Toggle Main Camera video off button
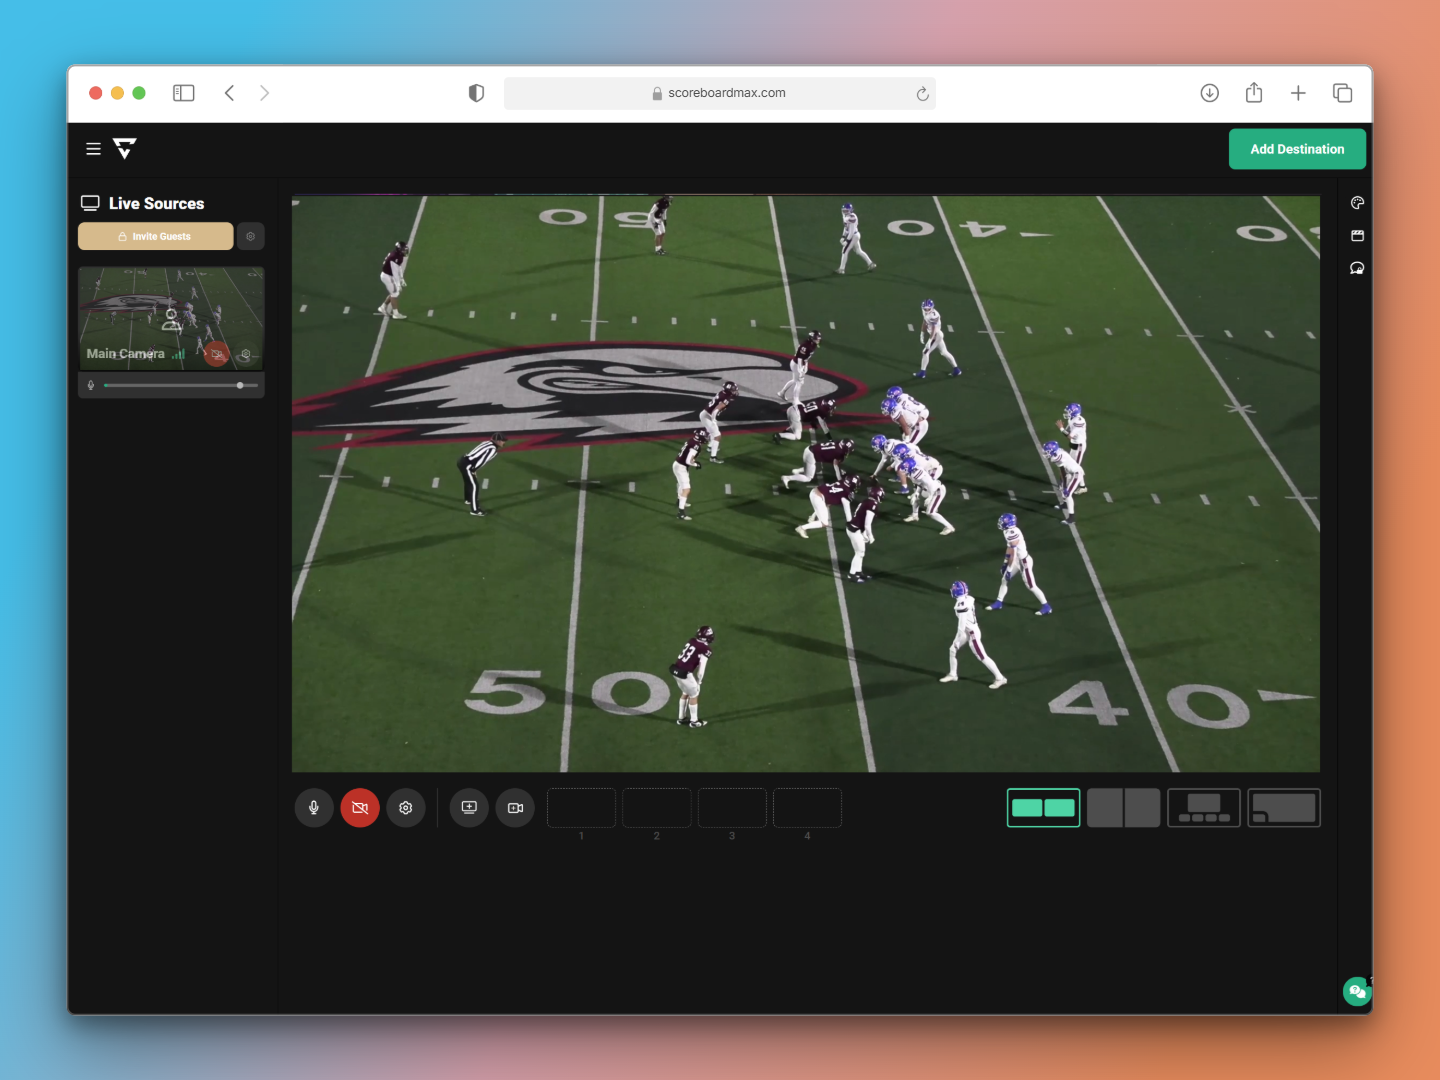The image size is (1440, 1080). [x=217, y=354]
